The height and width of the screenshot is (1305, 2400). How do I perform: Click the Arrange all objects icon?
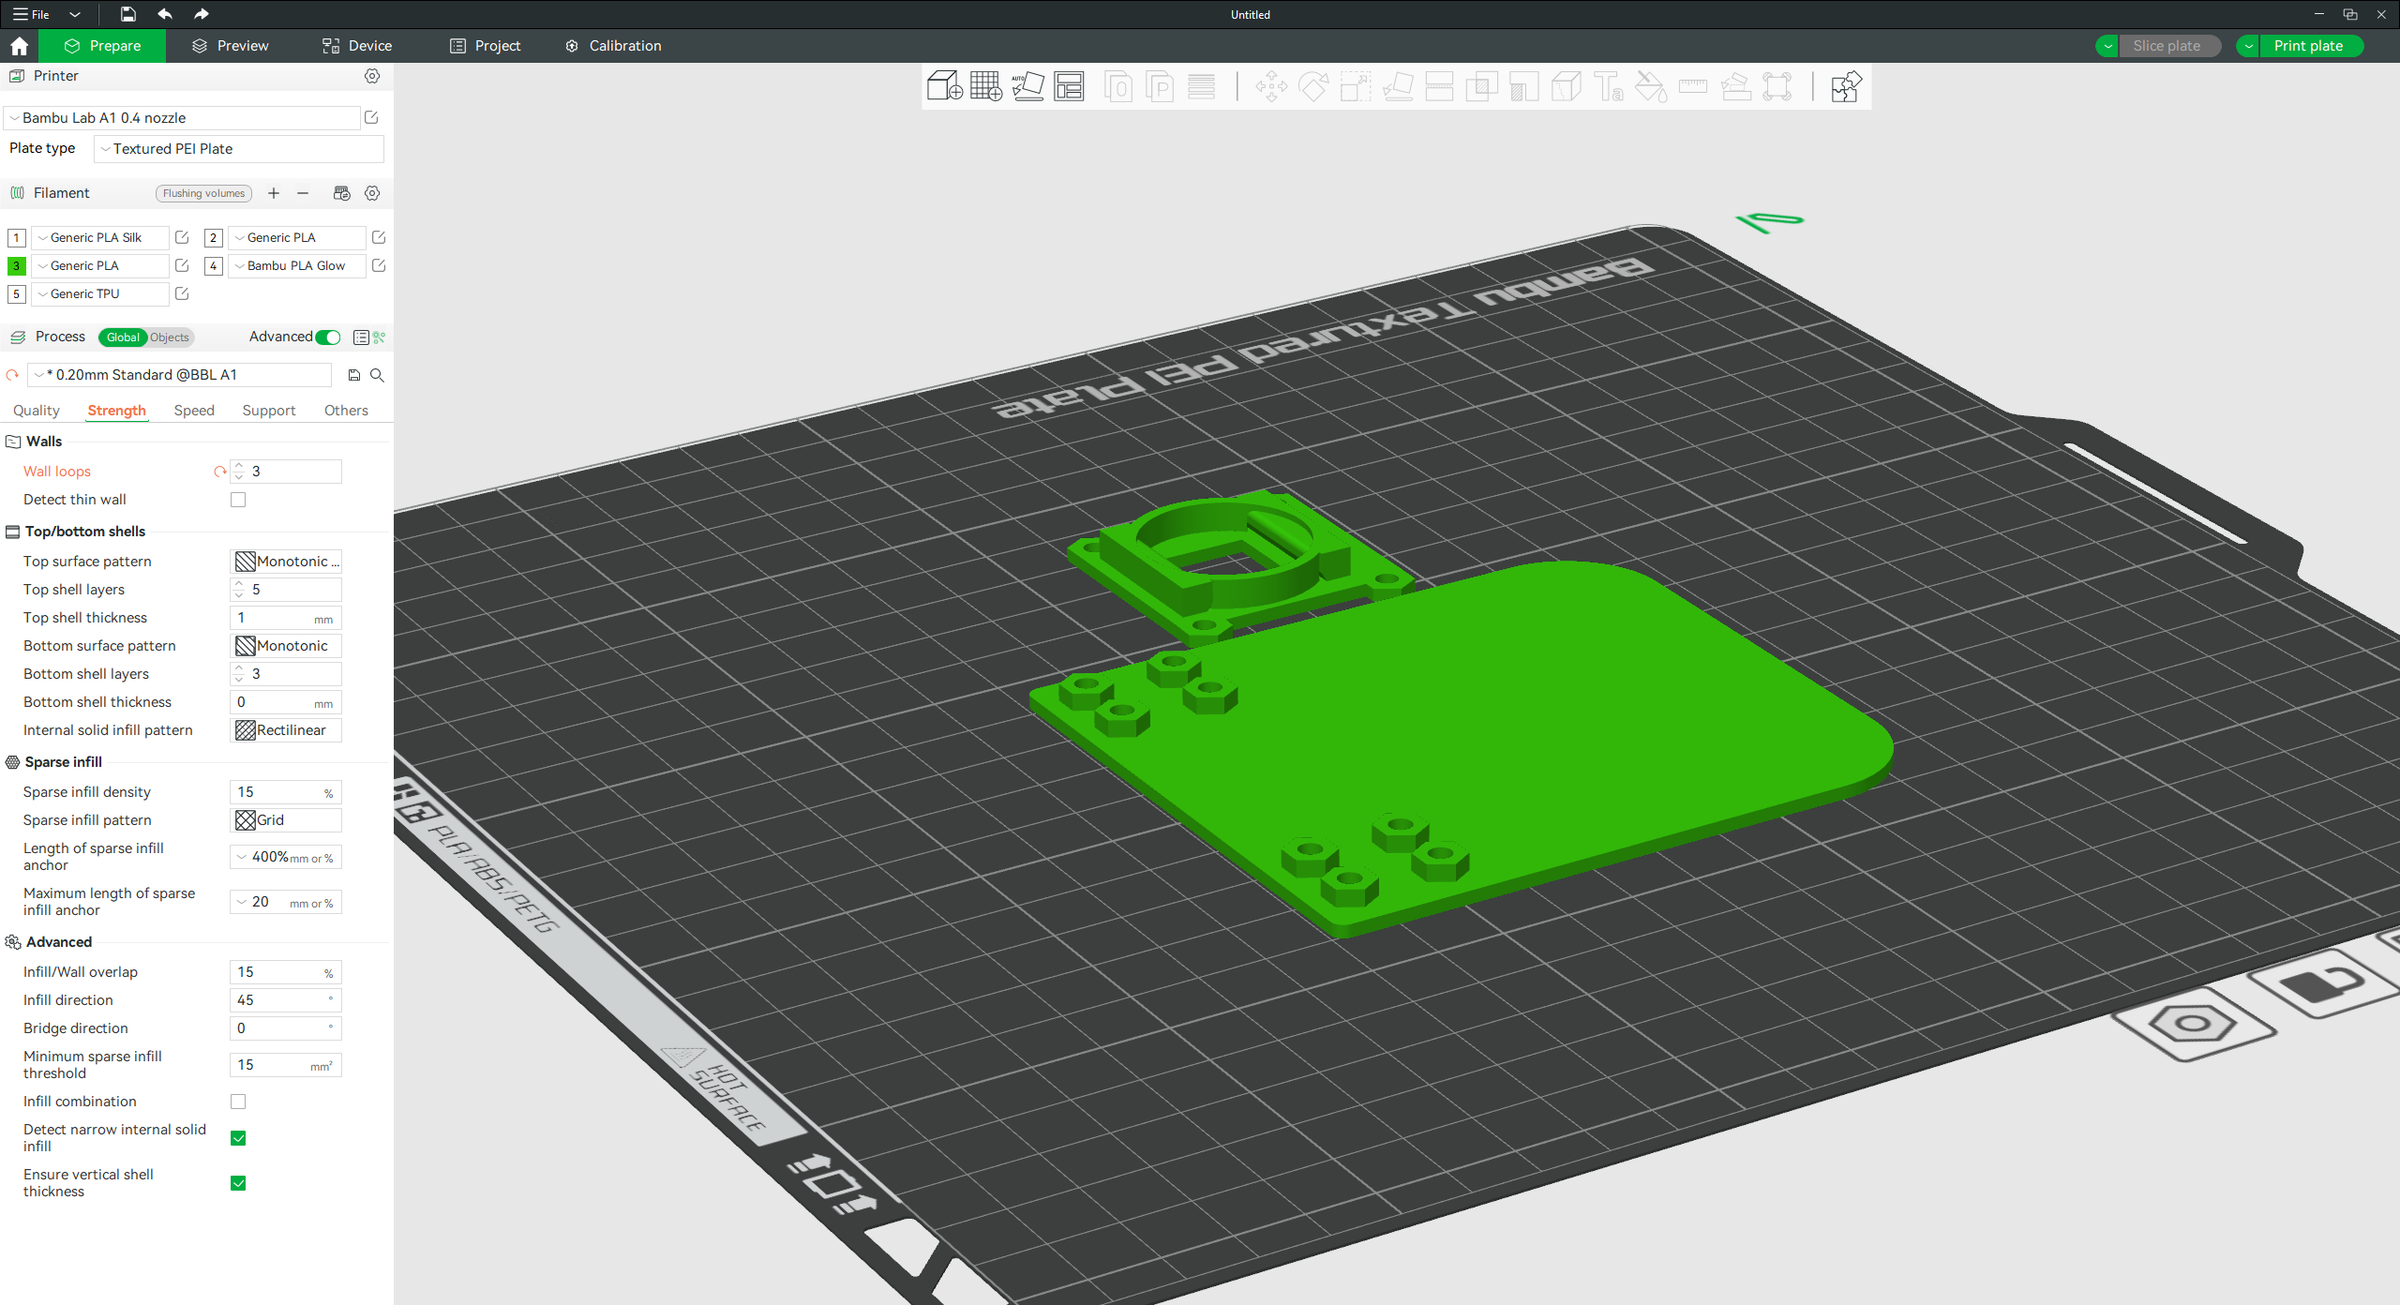[1069, 86]
